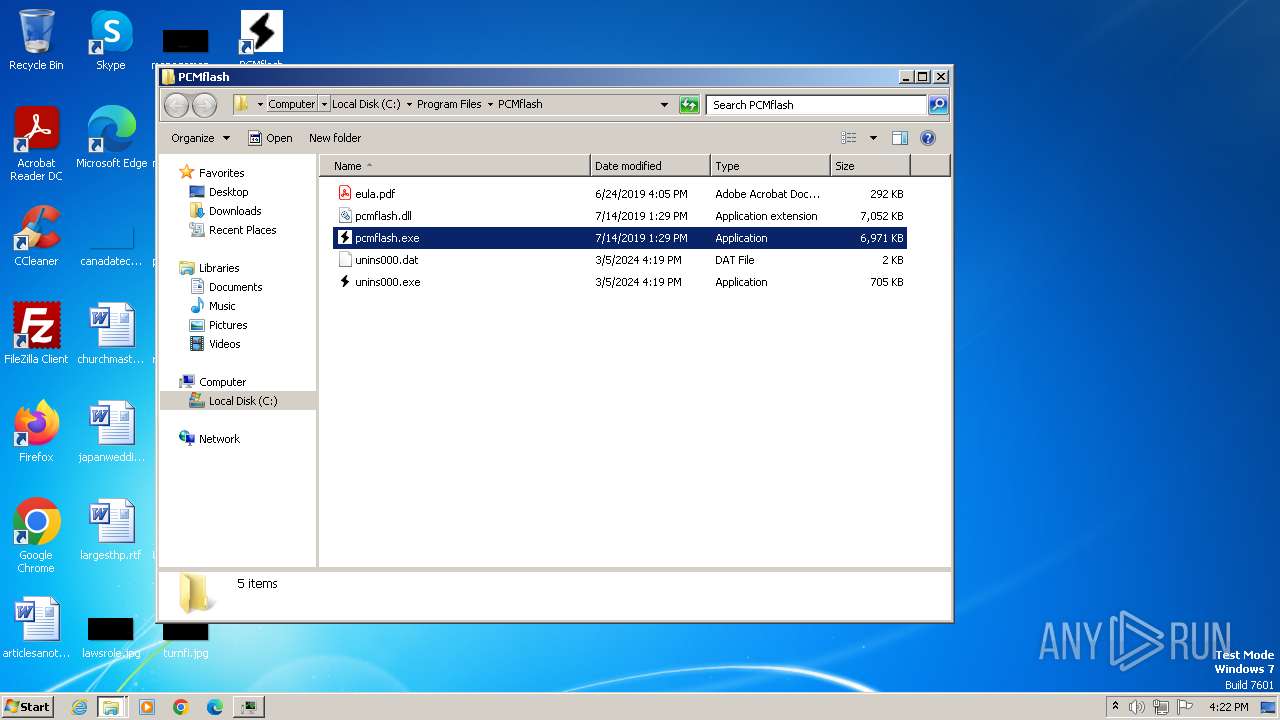
Task: Sort by the Type column
Action: (770, 166)
